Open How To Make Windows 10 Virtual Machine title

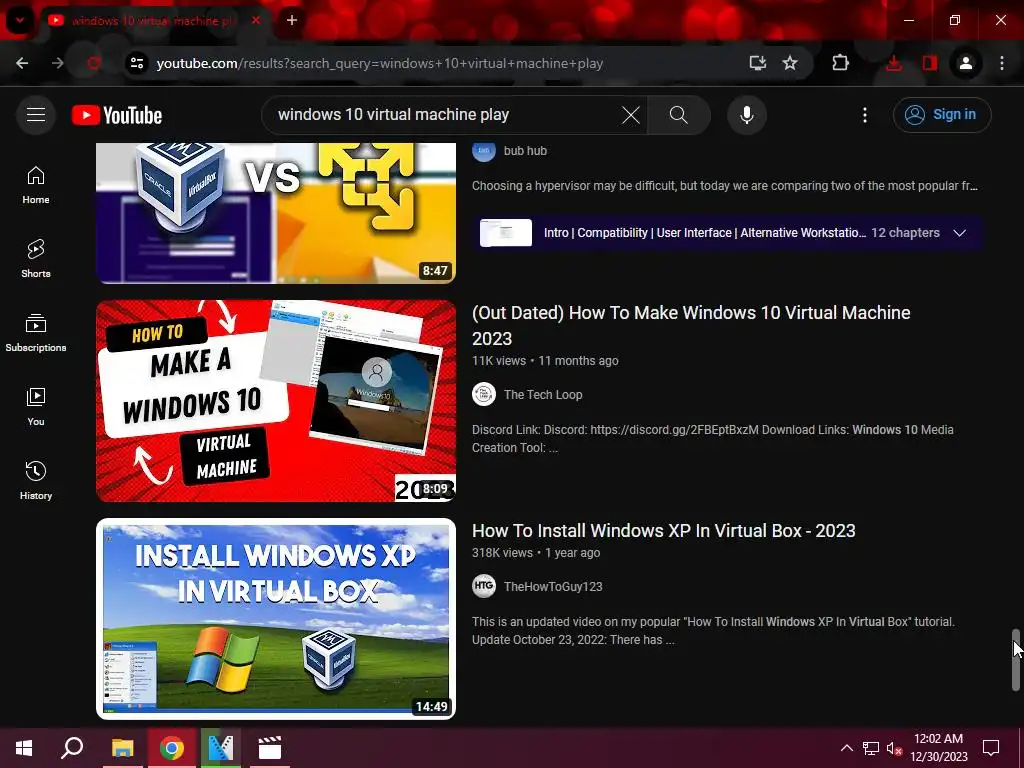click(x=691, y=325)
